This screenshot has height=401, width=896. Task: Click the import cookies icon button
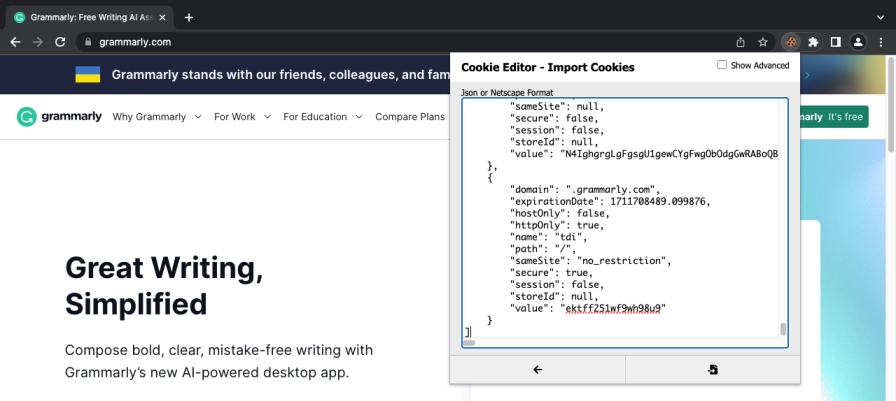(713, 370)
